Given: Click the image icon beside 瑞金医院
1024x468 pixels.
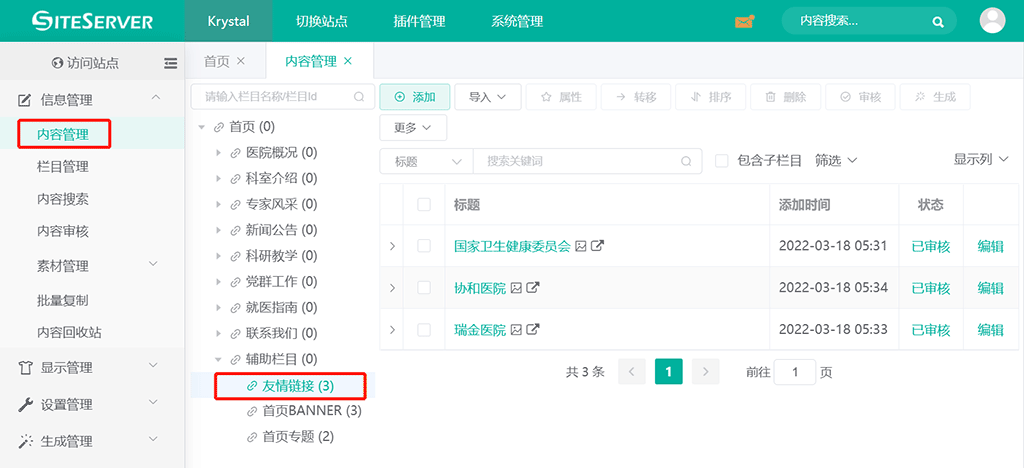Looking at the screenshot, I should click(x=516, y=329).
